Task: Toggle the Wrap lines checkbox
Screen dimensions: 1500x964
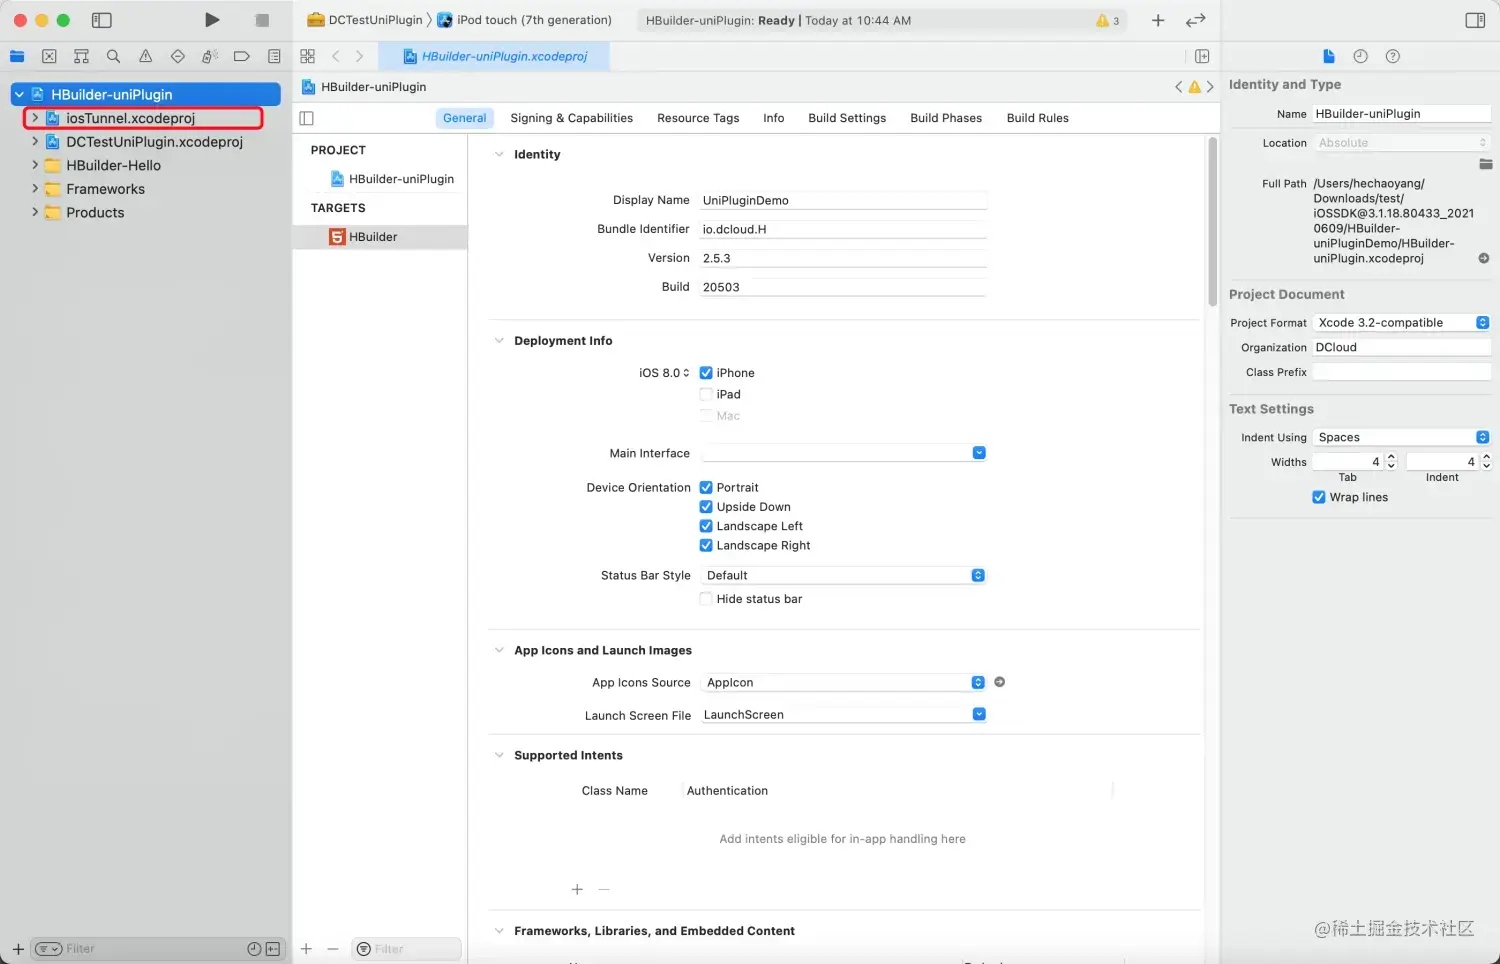Action: tap(1318, 497)
